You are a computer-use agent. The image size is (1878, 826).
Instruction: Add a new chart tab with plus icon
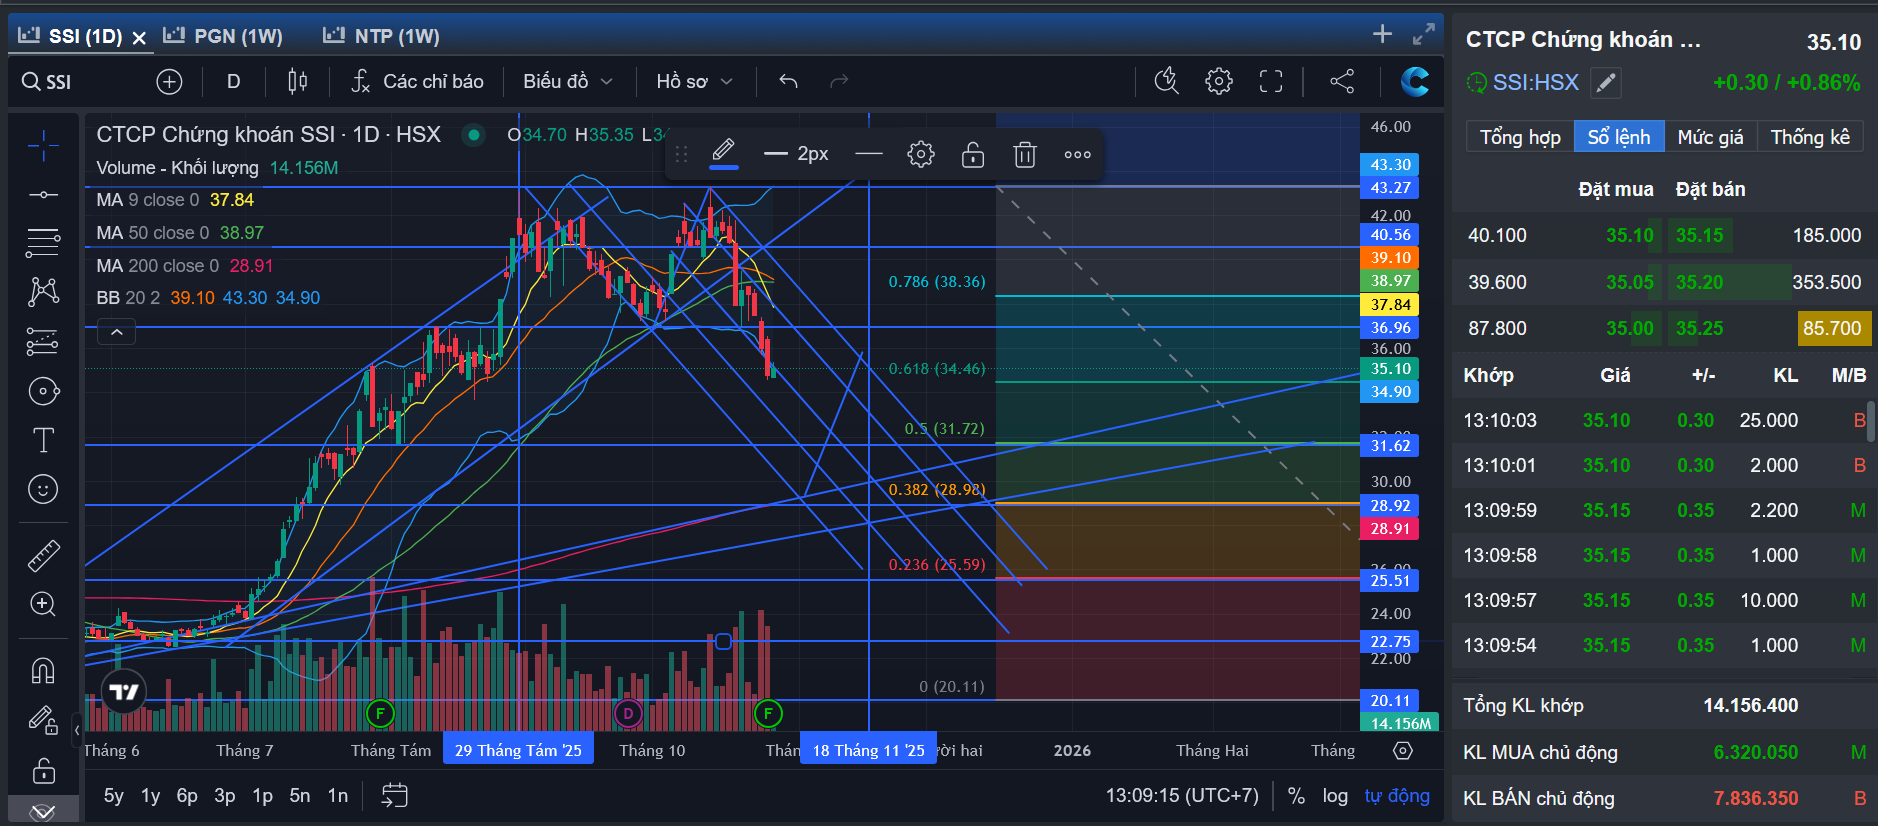tap(1382, 34)
